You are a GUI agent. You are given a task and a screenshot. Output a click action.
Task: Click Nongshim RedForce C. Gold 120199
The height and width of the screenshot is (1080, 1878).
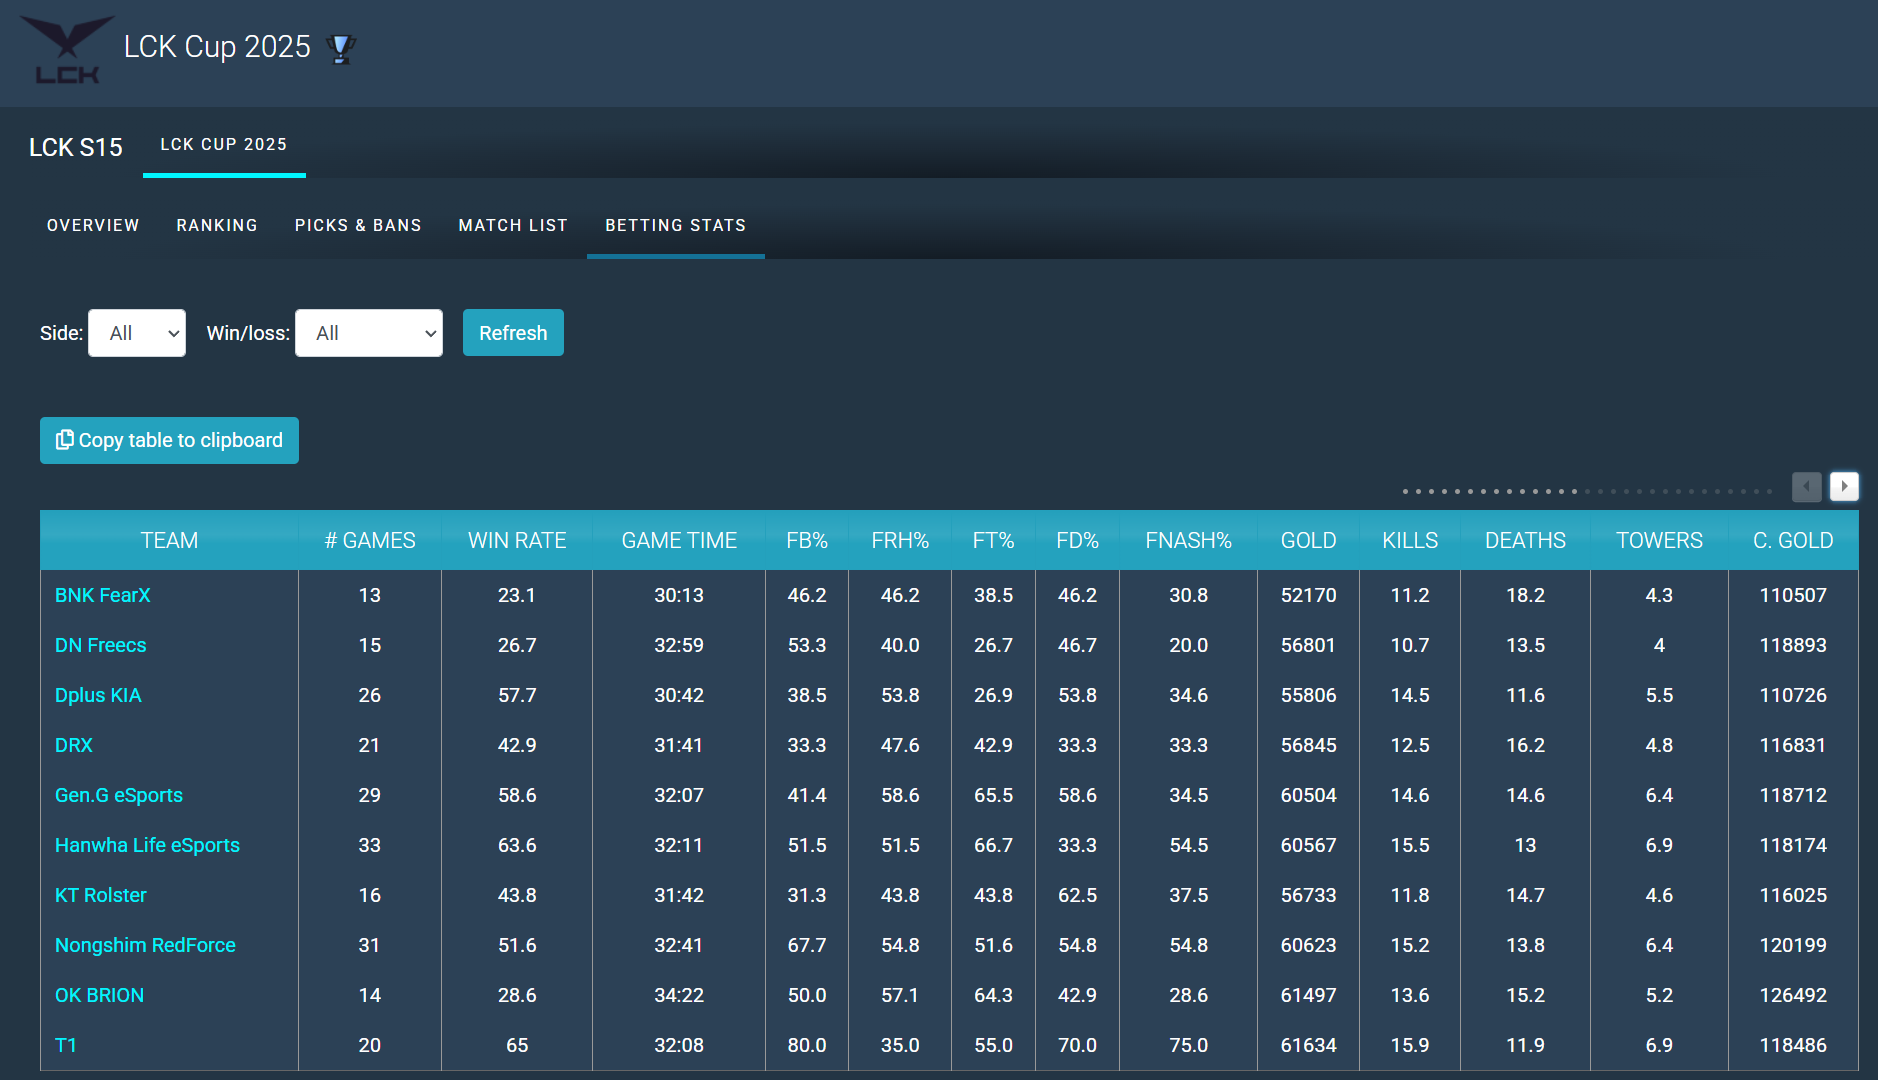pos(1793,945)
